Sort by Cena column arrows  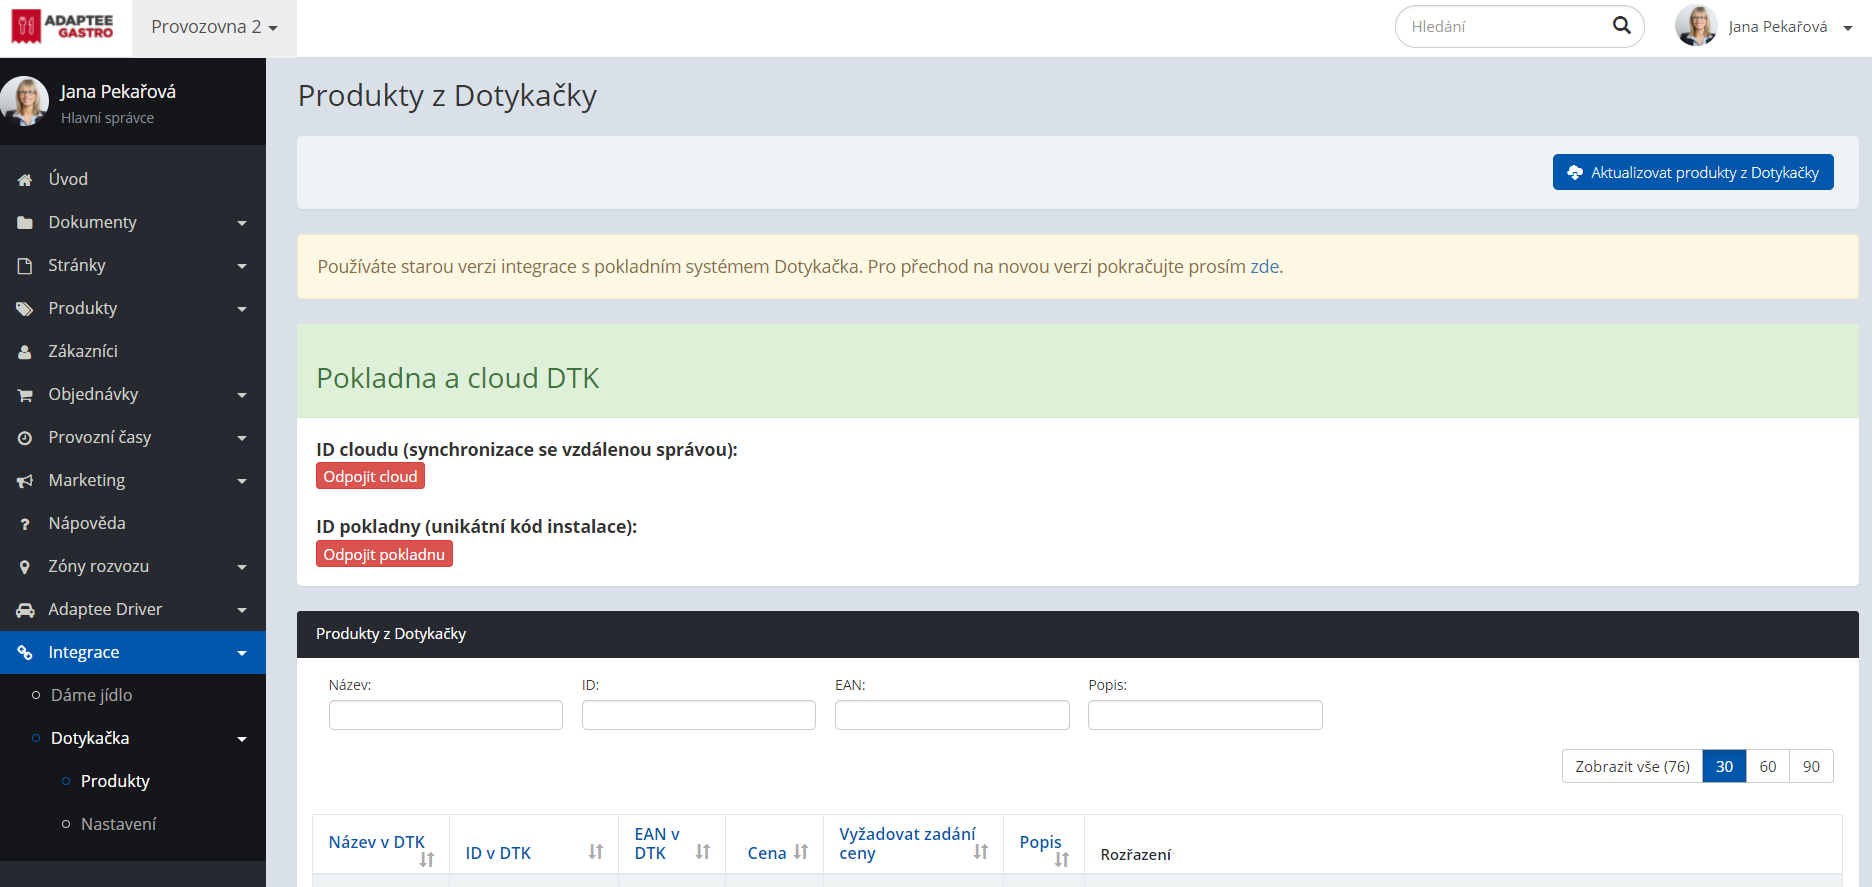pos(801,852)
